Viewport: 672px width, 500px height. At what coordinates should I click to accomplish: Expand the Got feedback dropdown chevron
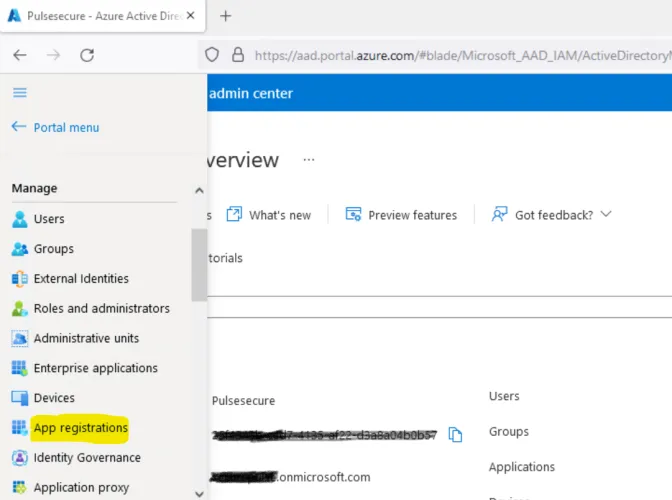coord(606,214)
